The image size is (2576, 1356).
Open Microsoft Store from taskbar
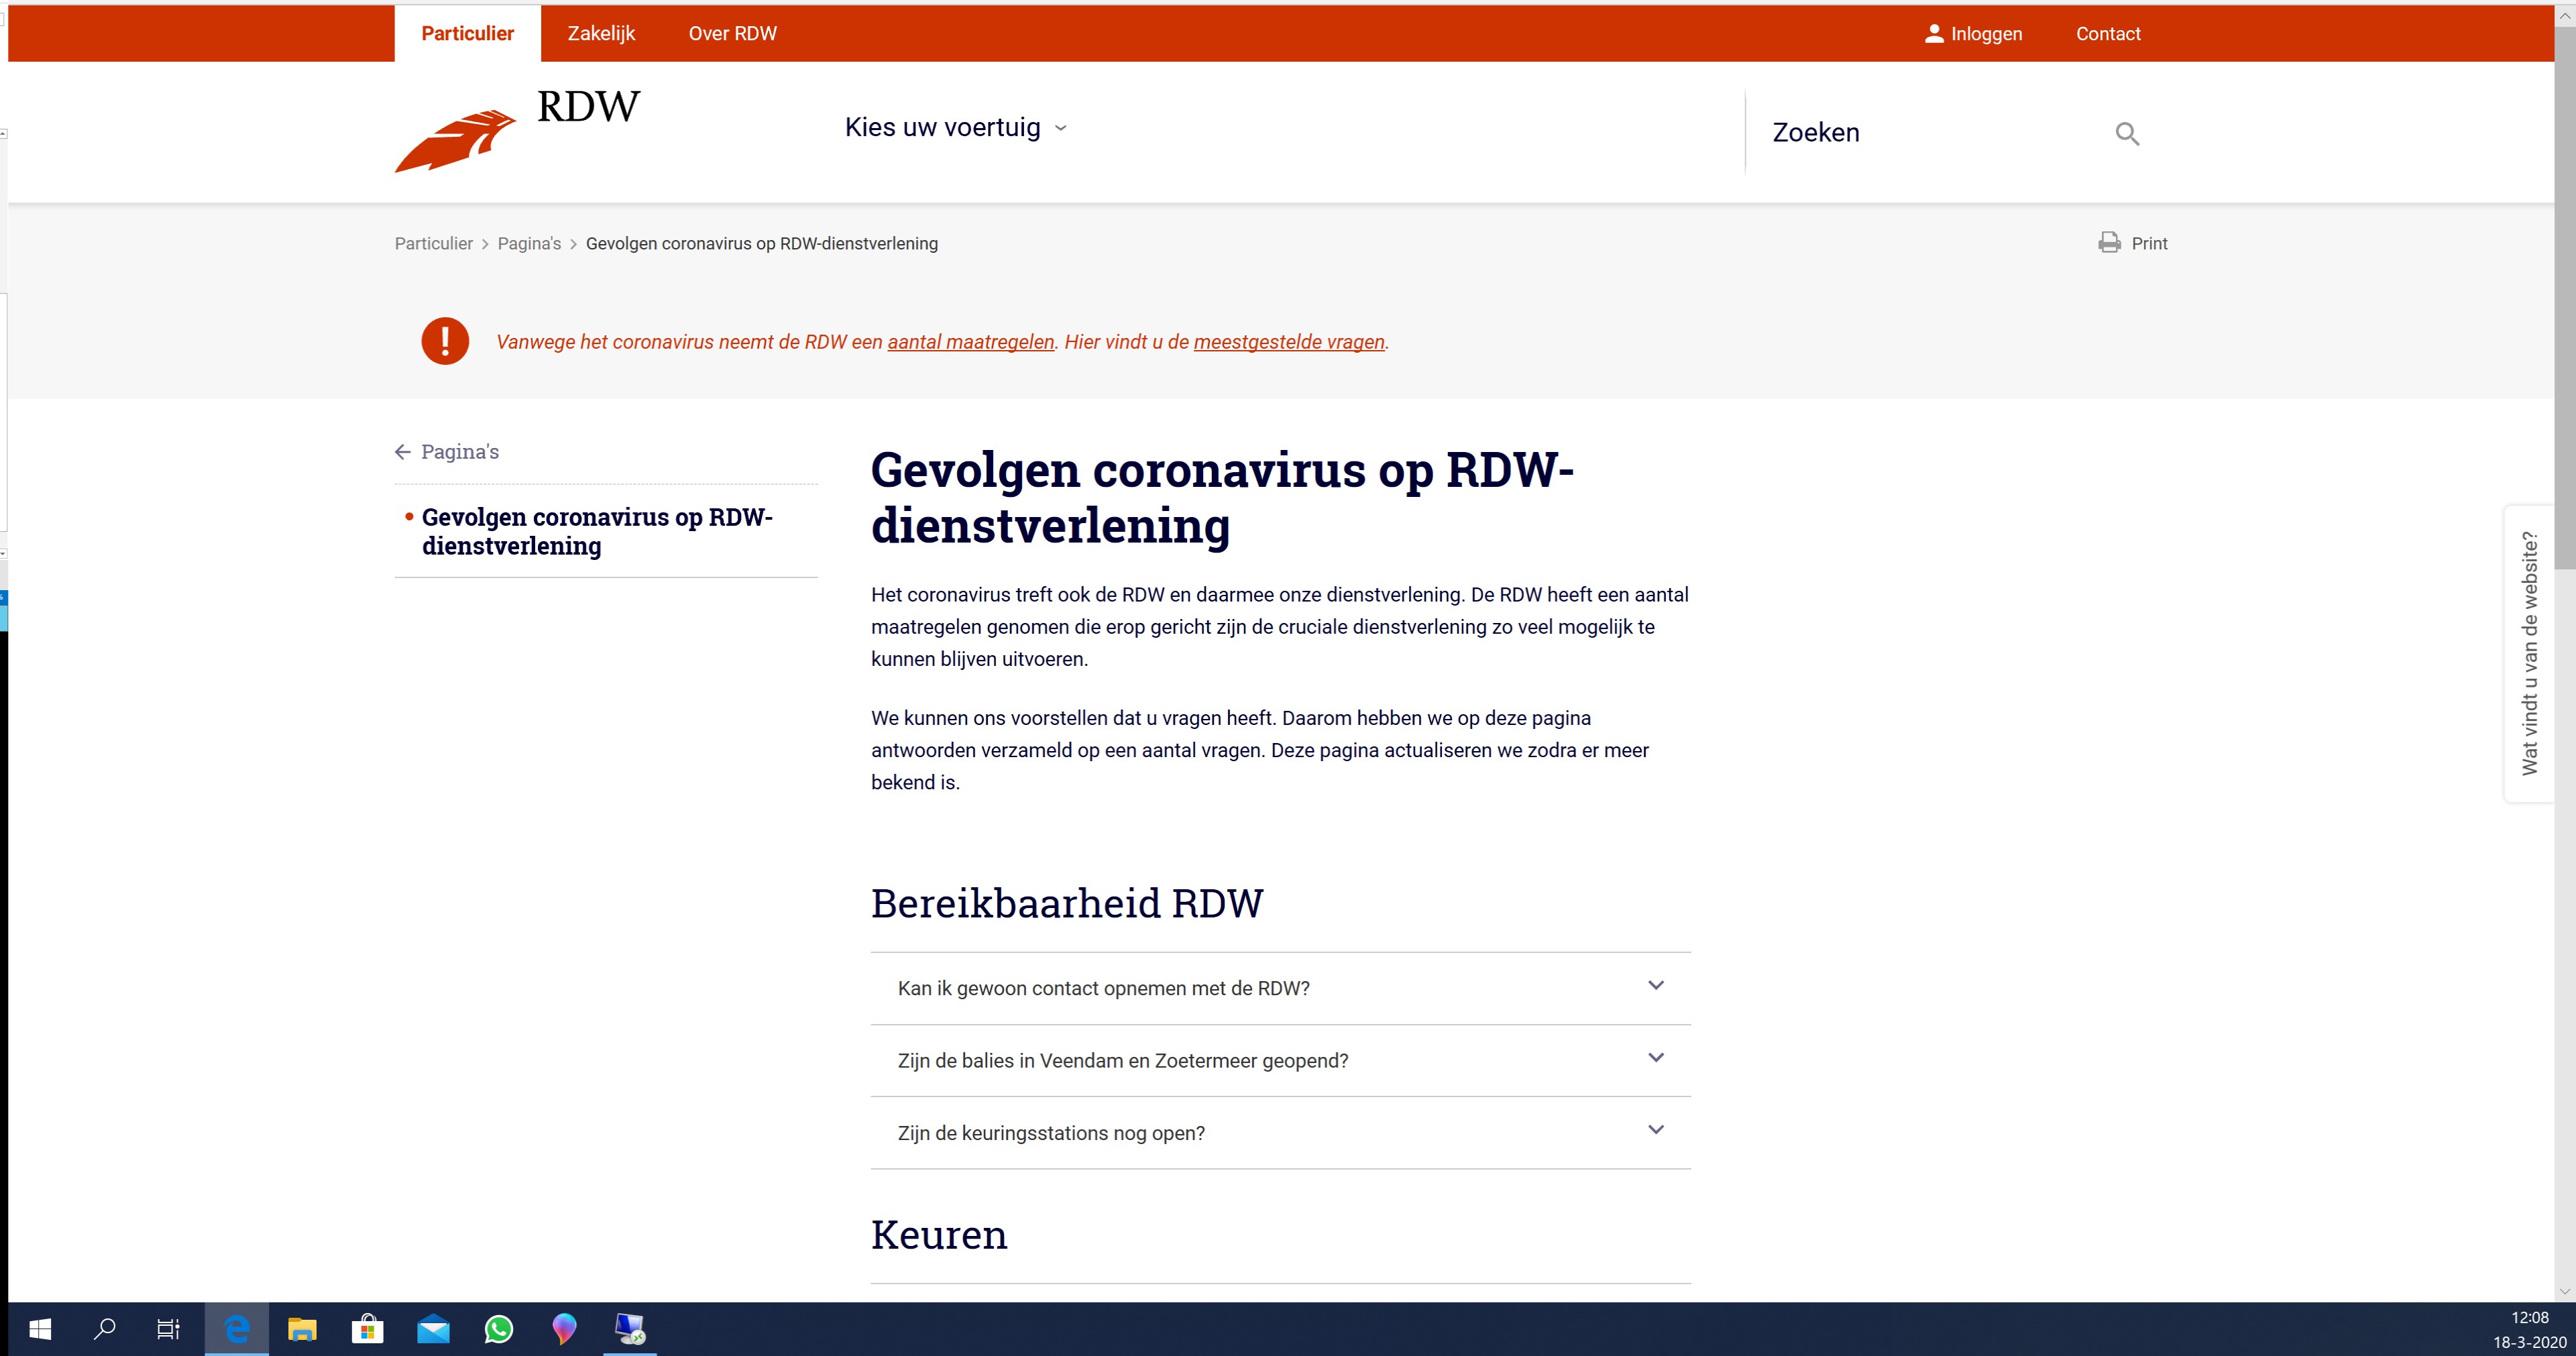click(367, 1329)
